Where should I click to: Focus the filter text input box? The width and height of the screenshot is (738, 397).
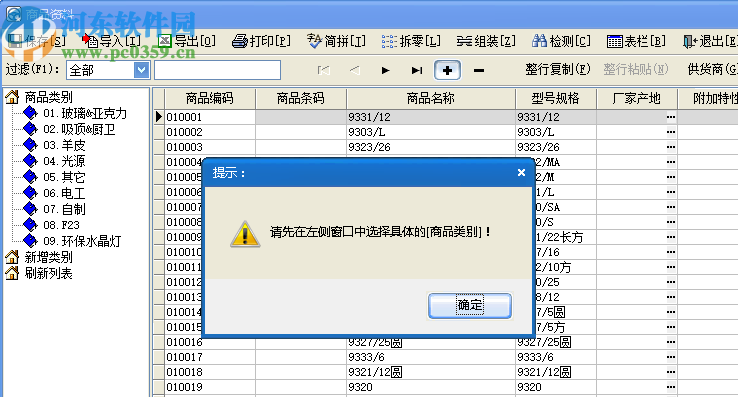(x=217, y=70)
